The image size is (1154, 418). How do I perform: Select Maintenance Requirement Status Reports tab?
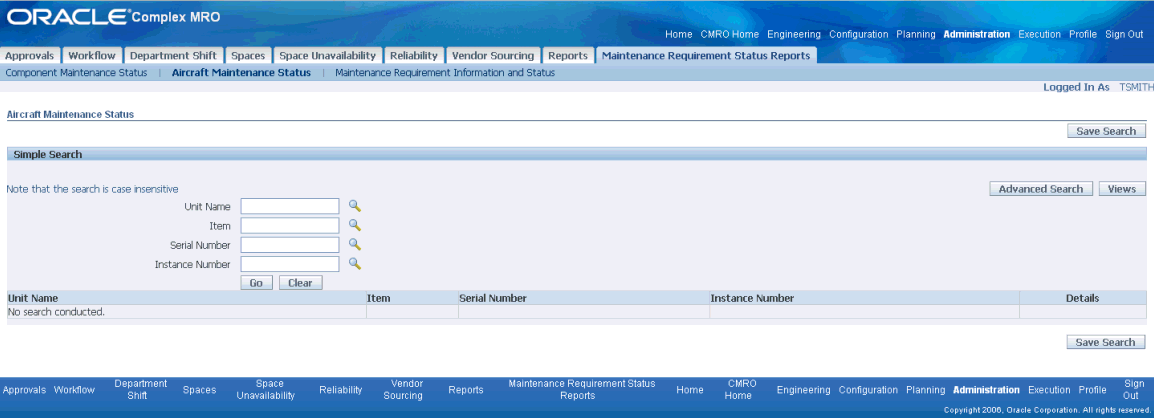coord(706,55)
